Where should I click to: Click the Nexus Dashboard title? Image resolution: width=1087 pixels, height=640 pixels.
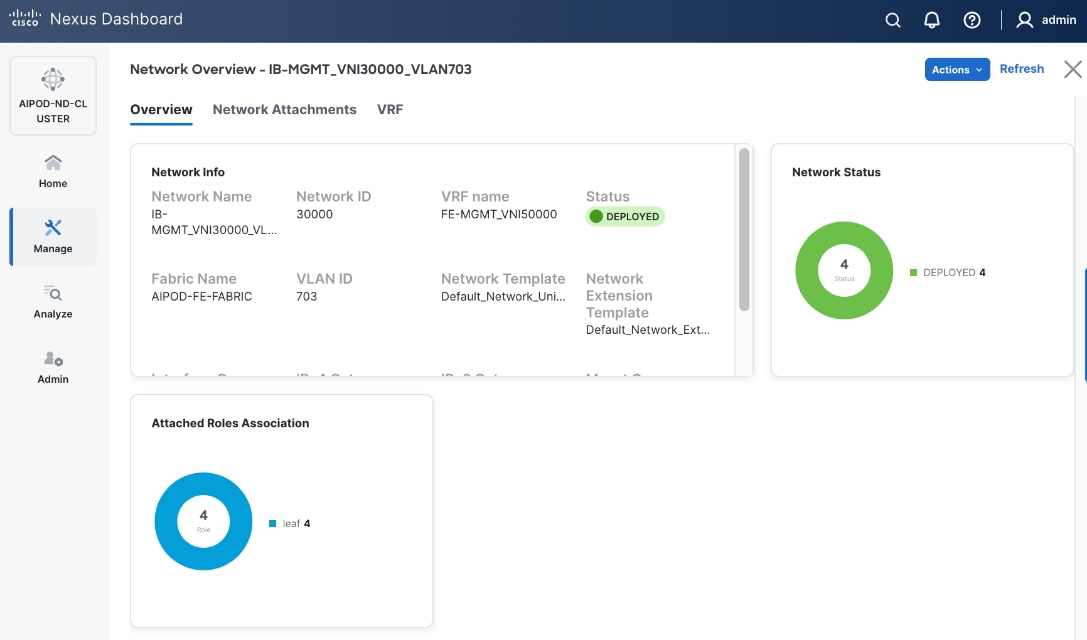(116, 19)
